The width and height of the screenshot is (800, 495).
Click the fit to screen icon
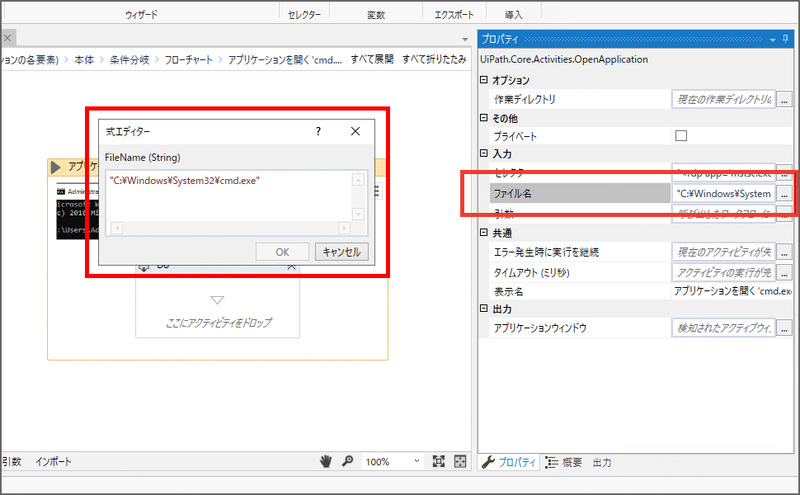[x=438, y=461]
